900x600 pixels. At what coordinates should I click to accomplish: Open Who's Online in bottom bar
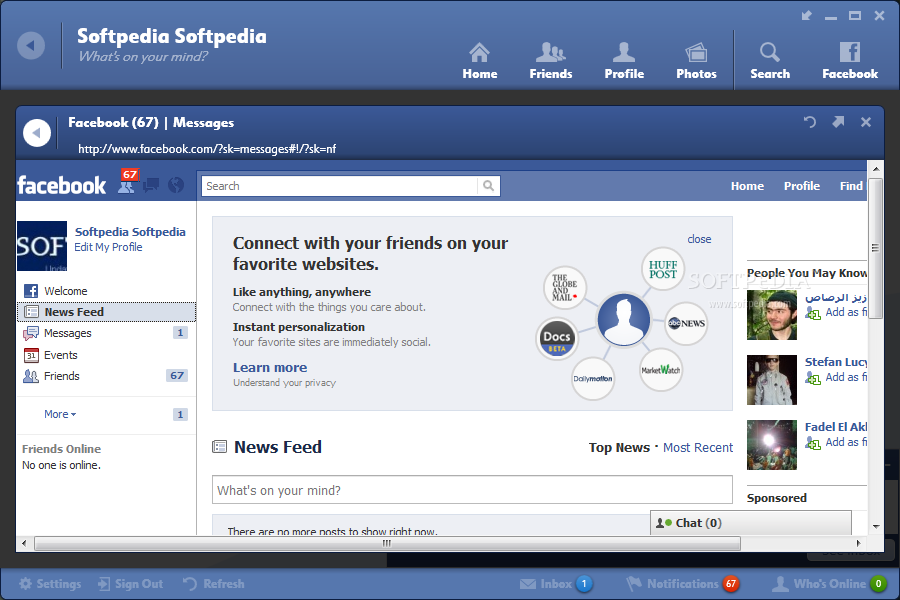tap(829, 584)
